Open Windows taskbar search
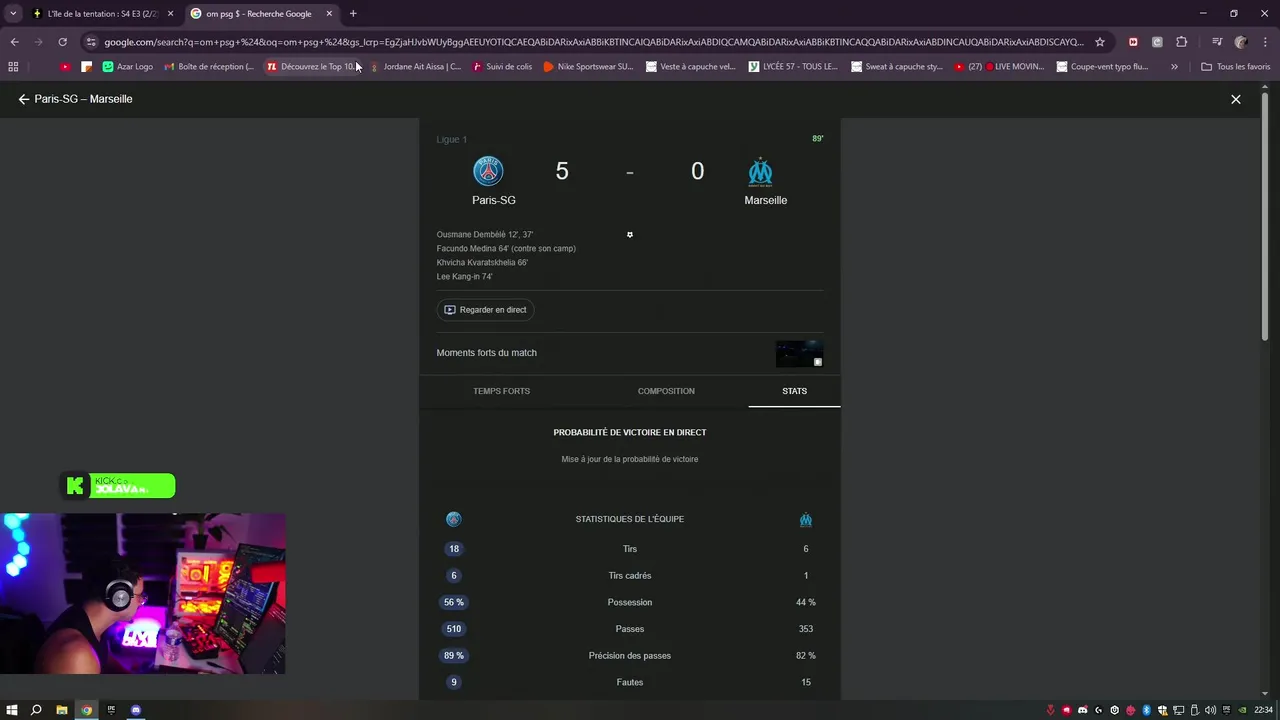 pyautogui.click(x=36, y=710)
